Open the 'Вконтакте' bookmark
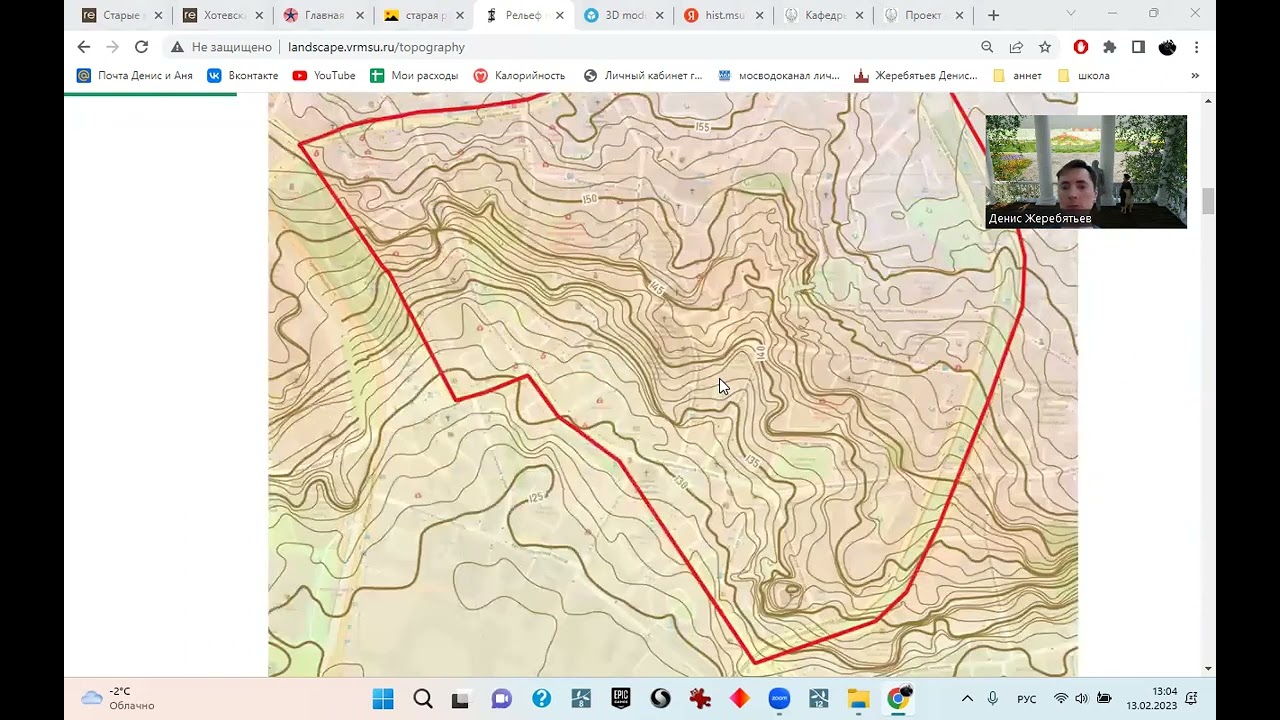 click(243, 75)
